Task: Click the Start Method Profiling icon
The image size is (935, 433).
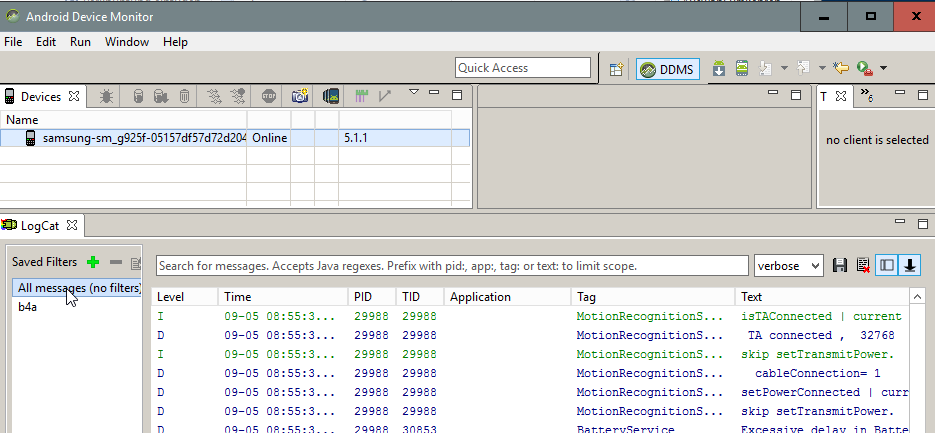Action: pyautogui.click(x=238, y=96)
